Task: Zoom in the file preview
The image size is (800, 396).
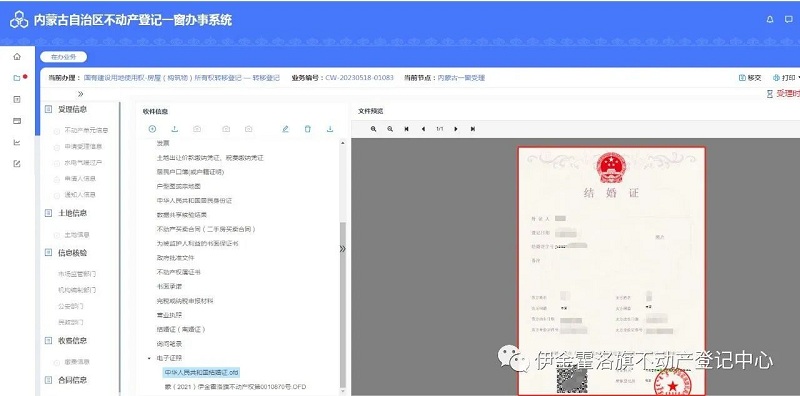Action: [373, 129]
